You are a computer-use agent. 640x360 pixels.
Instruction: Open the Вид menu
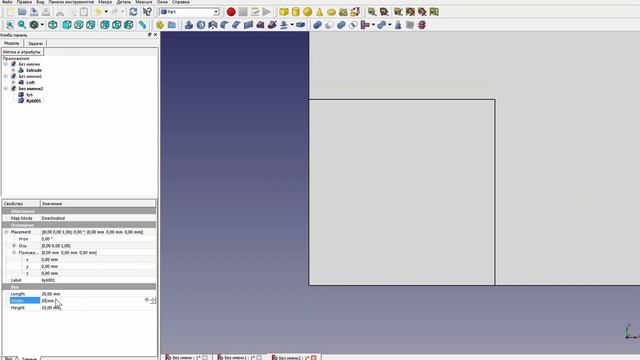tap(40, 2)
